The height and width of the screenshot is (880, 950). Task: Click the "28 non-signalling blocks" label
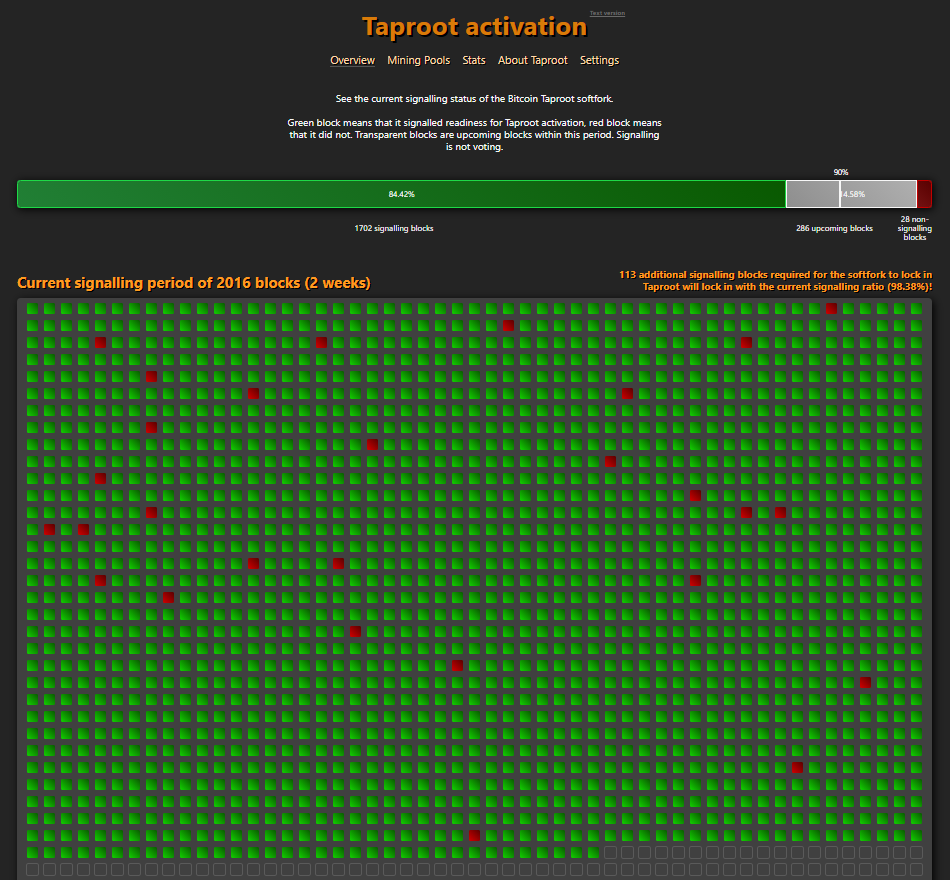[914, 228]
